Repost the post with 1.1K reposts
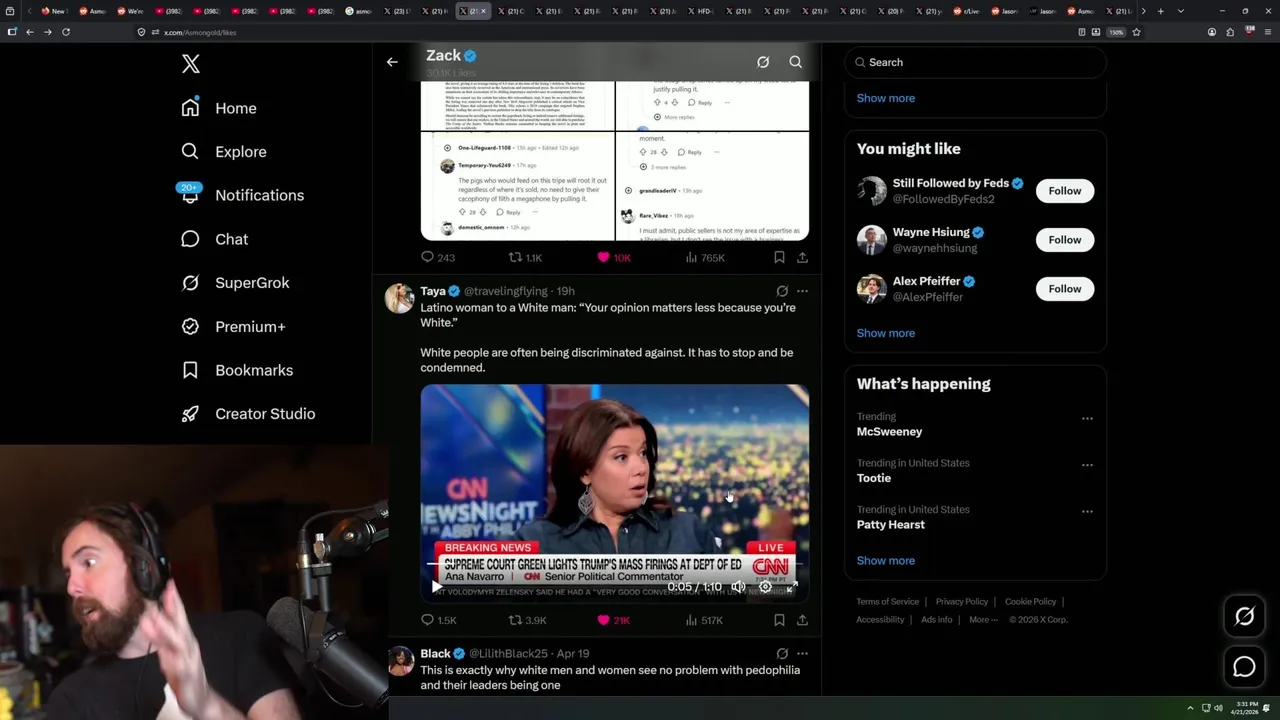Screen dimensions: 1280x720 click(525, 258)
